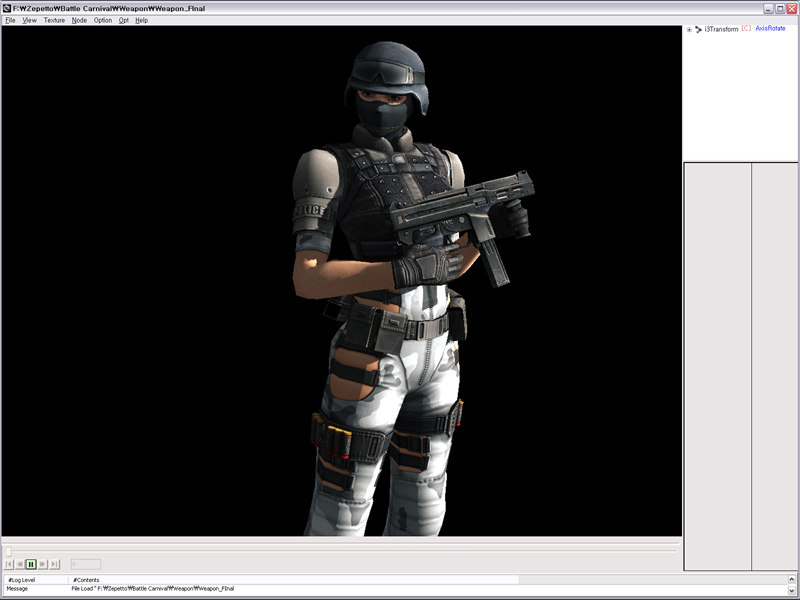The image size is (800, 600).
Task: Click the i3Transform node icon
Action: point(698,29)
